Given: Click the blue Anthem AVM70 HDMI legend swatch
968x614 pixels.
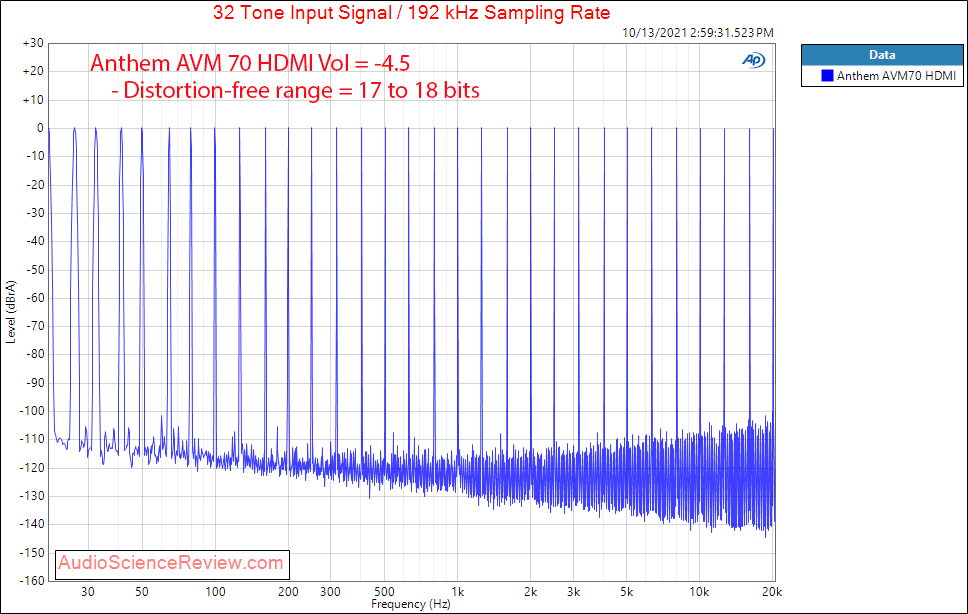Looking at the screenshot, I should pyautogui.click(x=827, y=75).
